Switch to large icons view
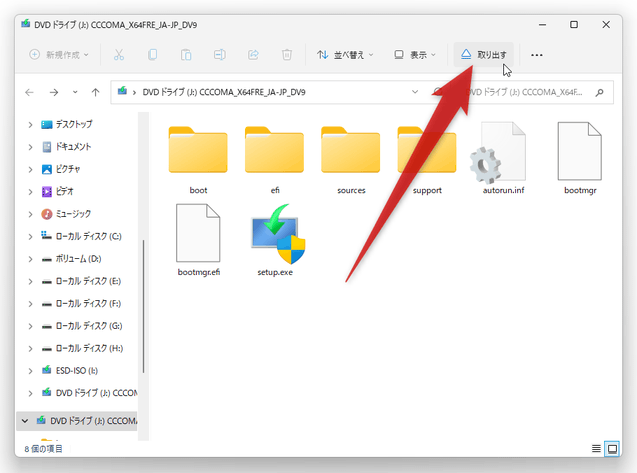The height and width of the screenshot is (473, 637). 612,449
